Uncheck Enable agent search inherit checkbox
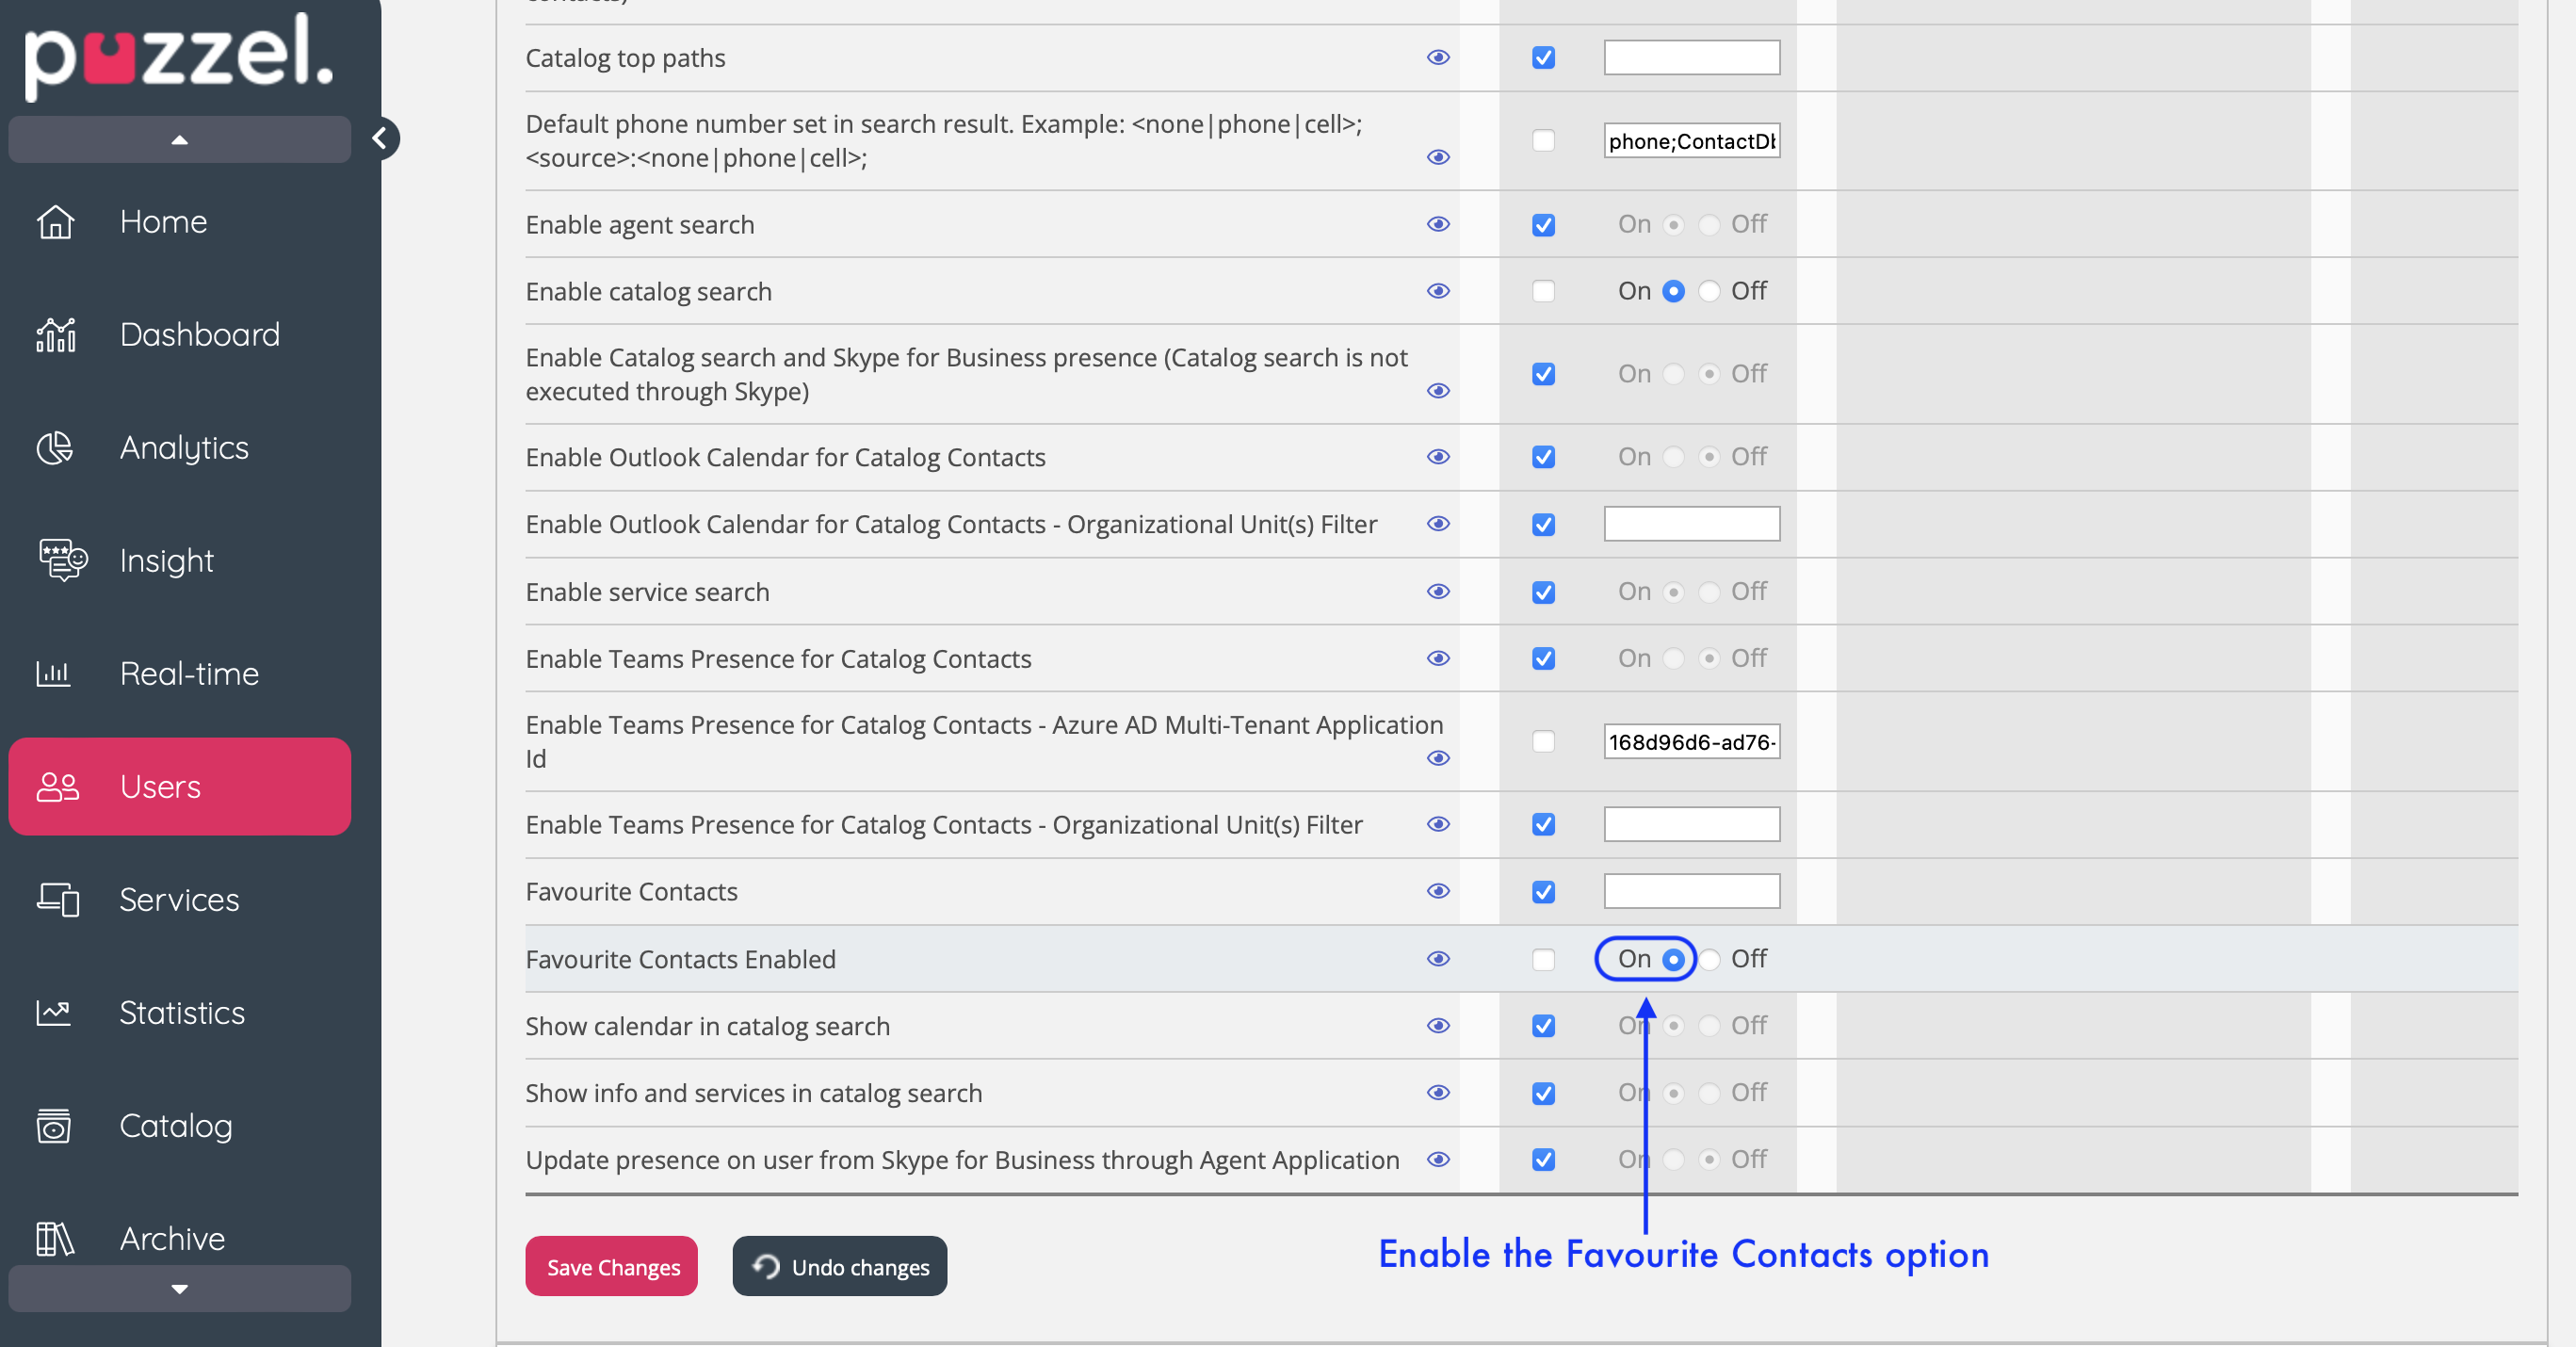Viewport: 2576px width, 1347px height. (1543, 224)
